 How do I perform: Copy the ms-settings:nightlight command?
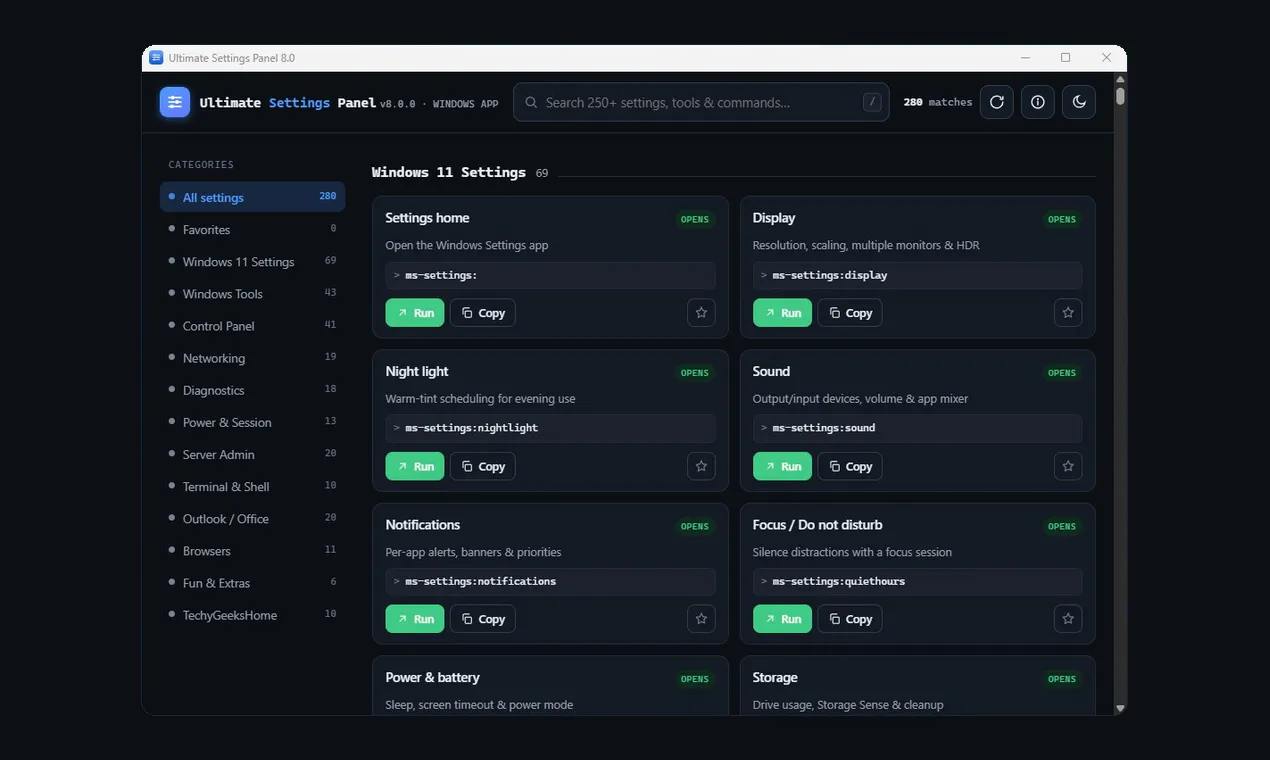tap(483, 466)
